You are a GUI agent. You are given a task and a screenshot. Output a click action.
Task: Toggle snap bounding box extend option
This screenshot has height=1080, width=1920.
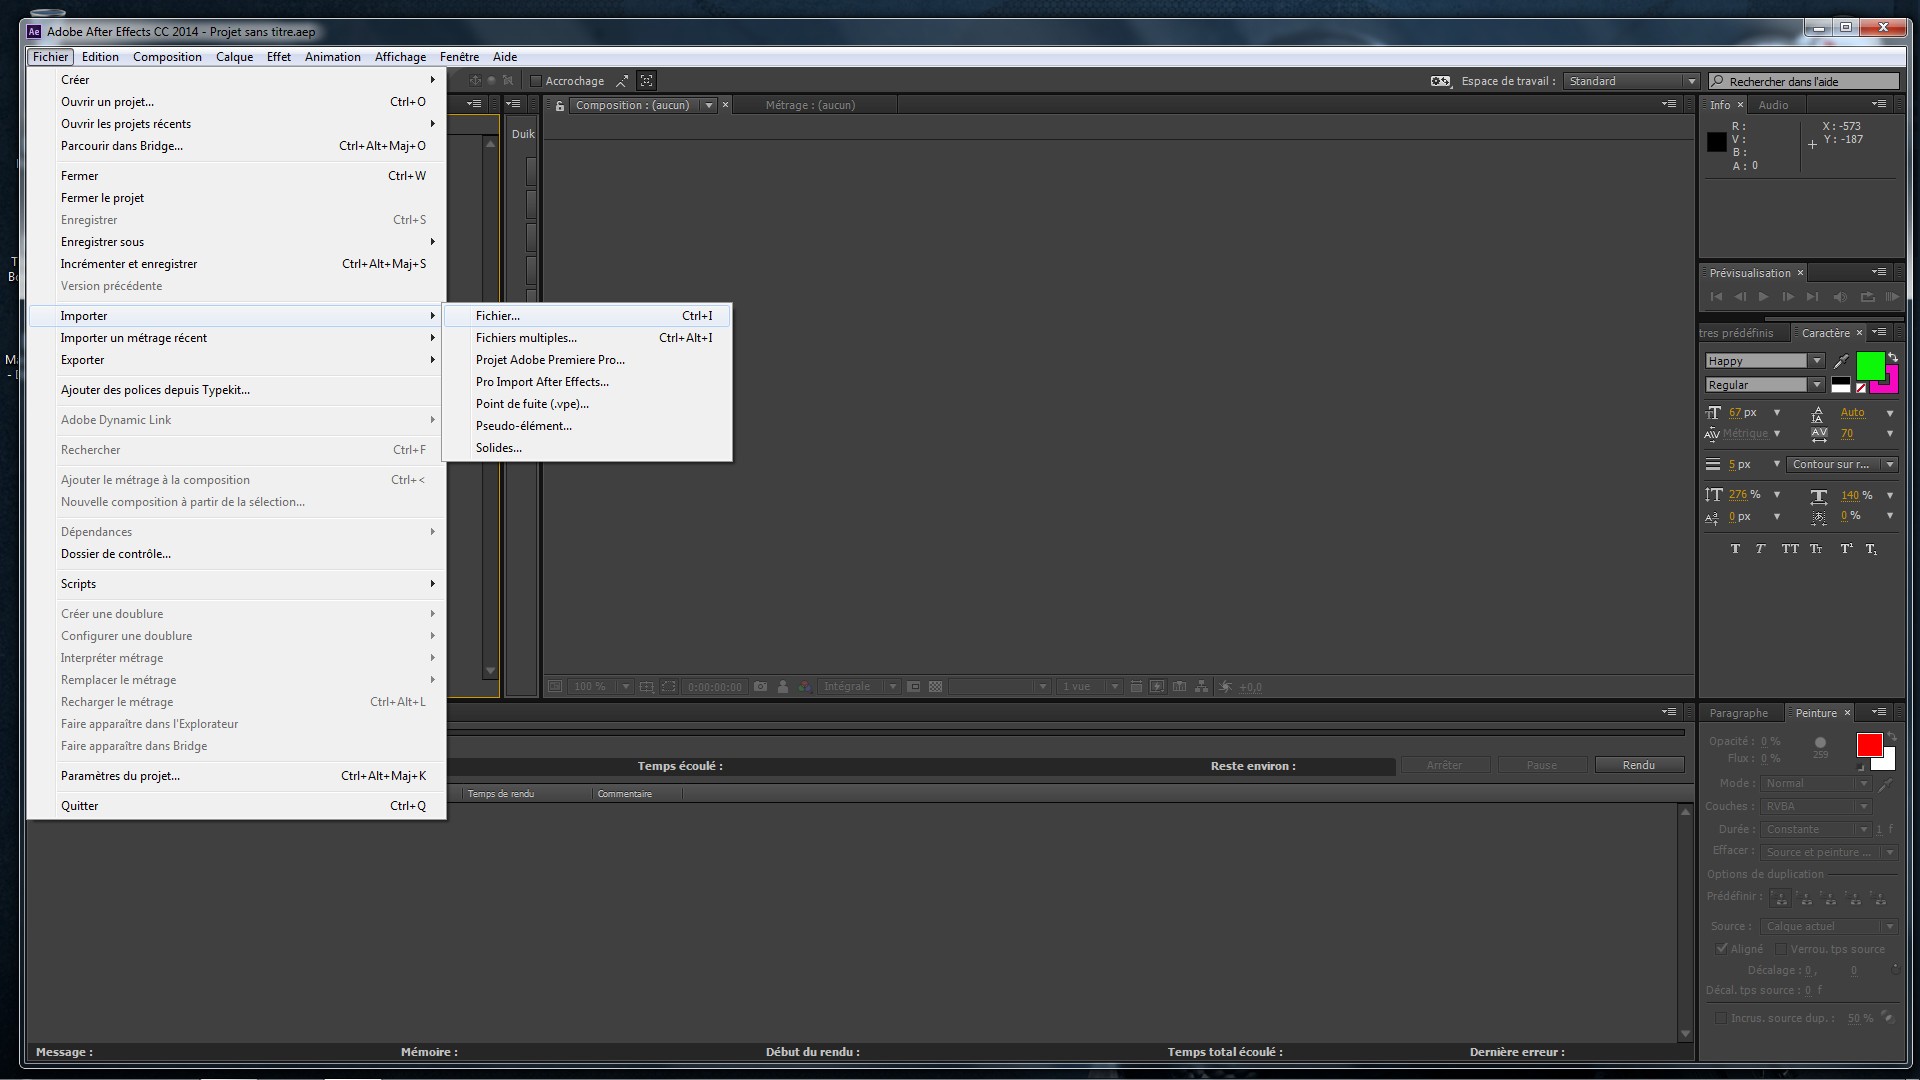point(622,81)
